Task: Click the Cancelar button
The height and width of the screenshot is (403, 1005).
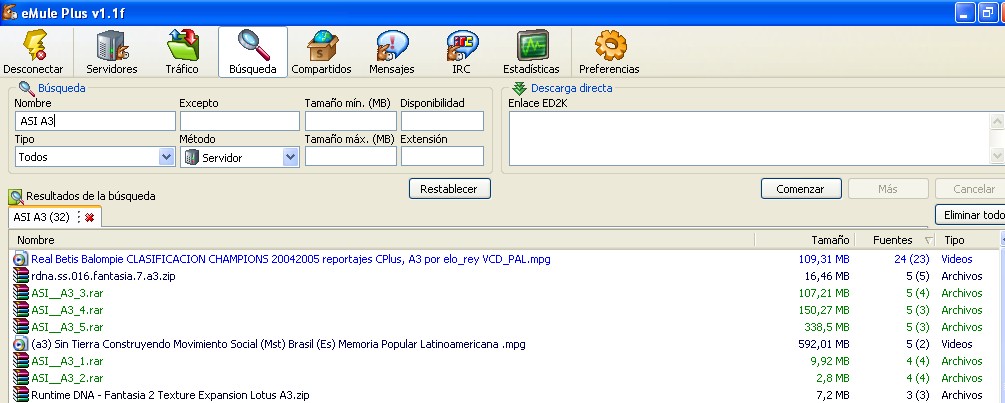Action: (970, 189)
